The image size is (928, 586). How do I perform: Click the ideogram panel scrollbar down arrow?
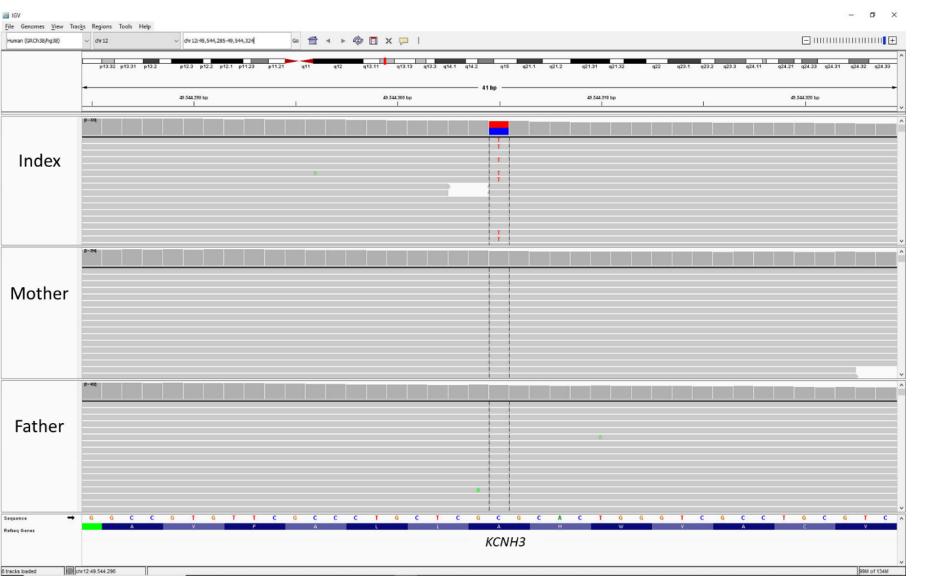click(901, 107)
